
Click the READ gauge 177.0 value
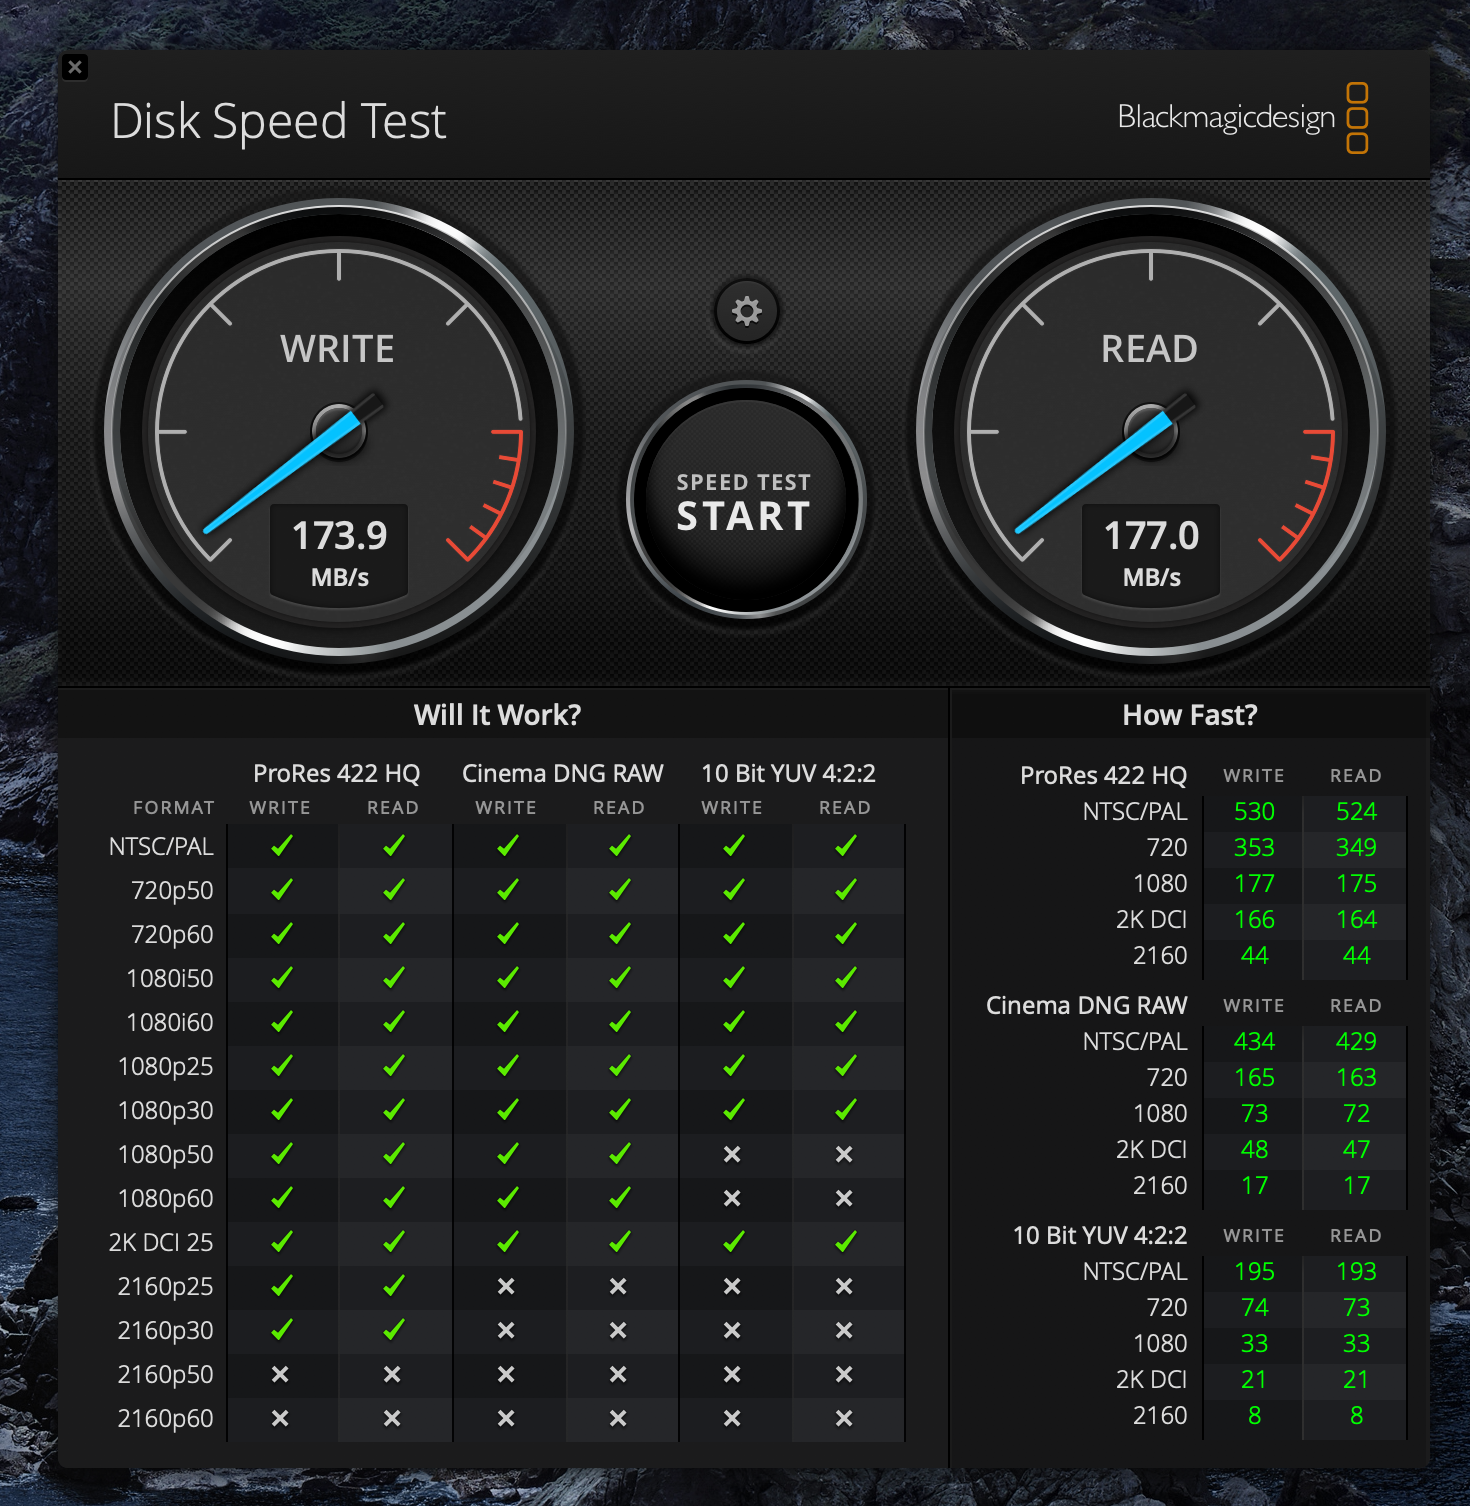point(1151,536)
